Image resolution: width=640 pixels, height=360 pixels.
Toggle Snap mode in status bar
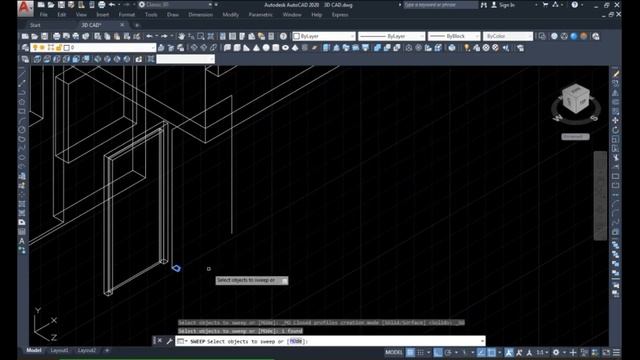(x=420, y=352)
